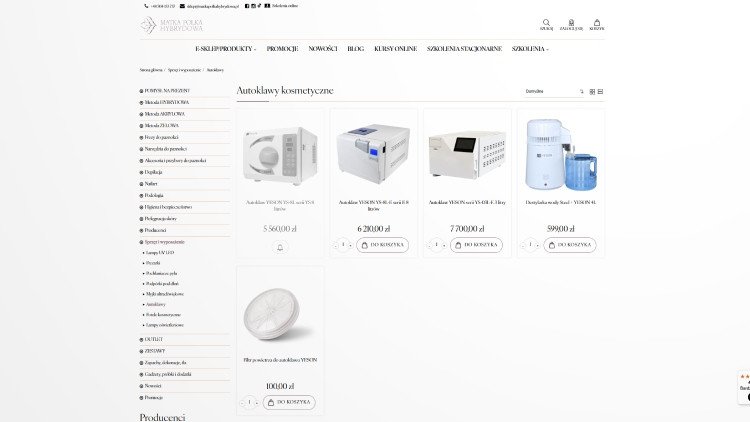750x422 pixels.
Task: Add Destylarka wody to cart (Do koszyka)
Action: point(569,245)
